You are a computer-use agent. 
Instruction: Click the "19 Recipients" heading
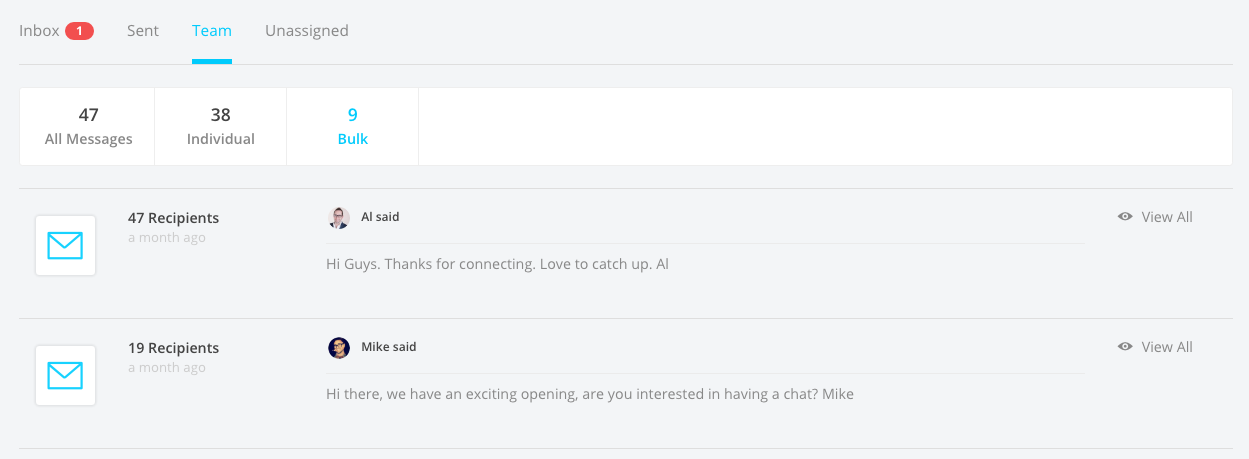point(173,348)
